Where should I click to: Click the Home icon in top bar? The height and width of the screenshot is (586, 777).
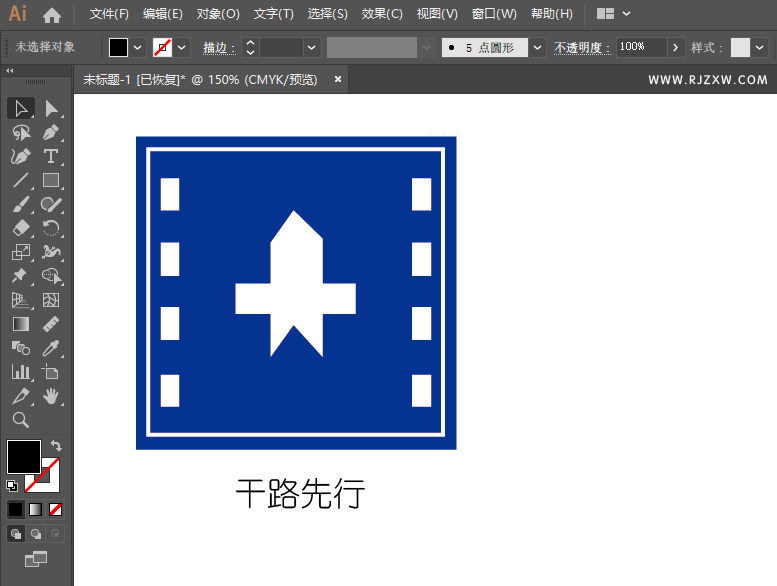click(52, 14)
